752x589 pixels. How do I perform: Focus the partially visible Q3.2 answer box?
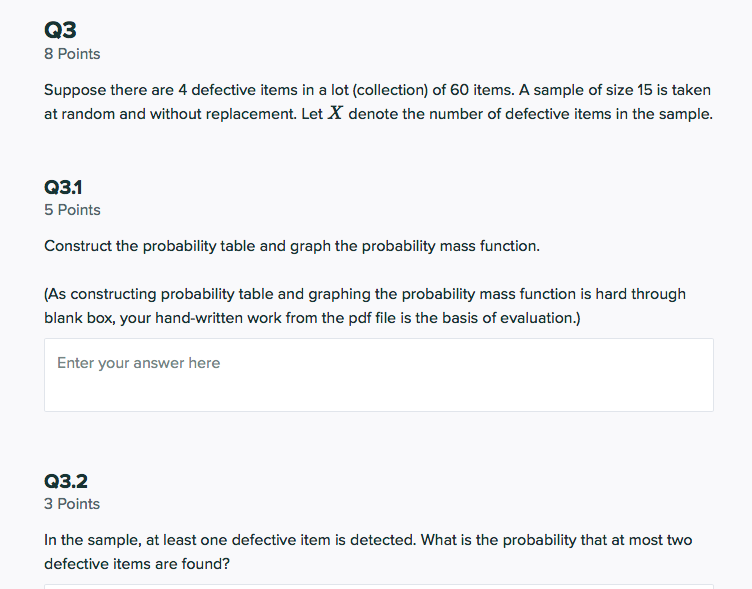[x=379, y=587]
